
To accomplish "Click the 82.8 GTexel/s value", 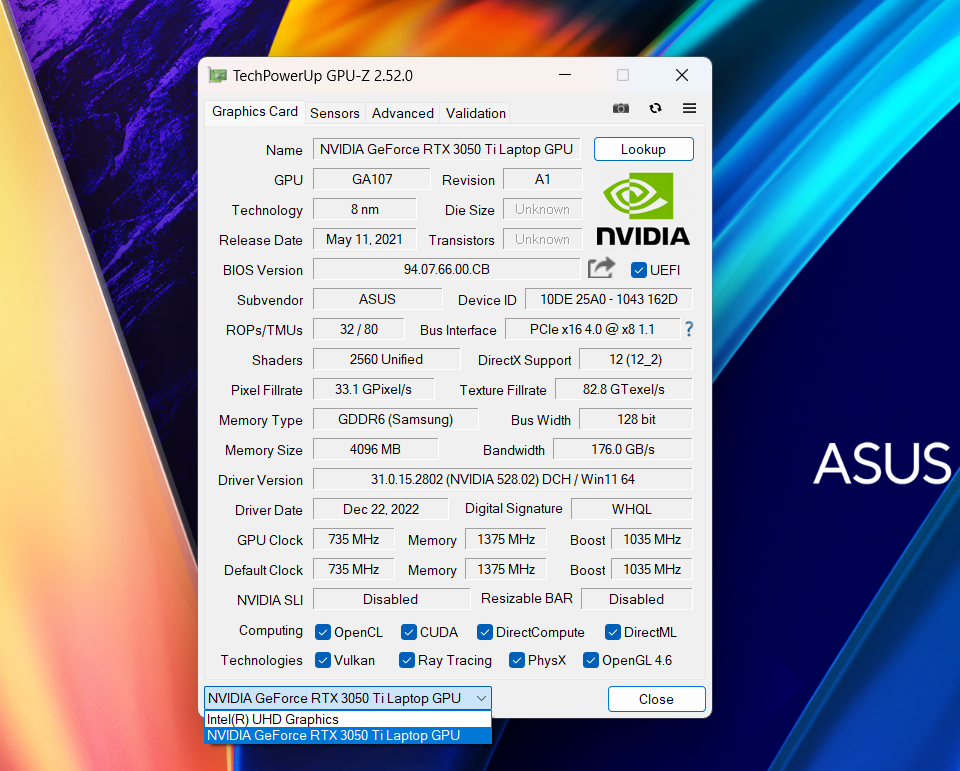I will click(x=623, y=389).
